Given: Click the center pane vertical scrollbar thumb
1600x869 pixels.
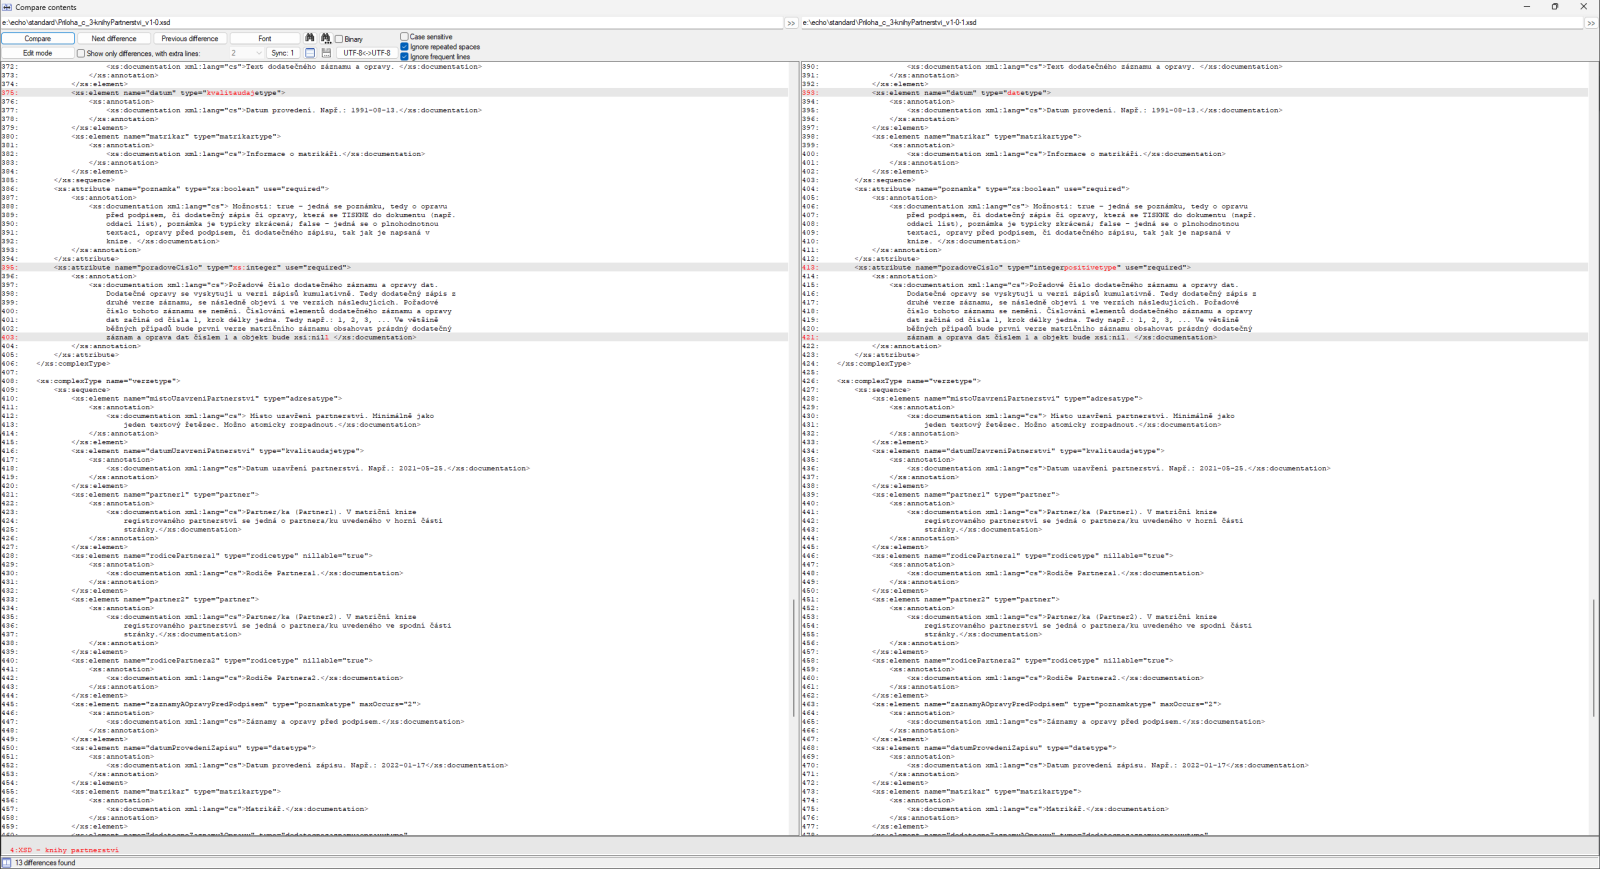Looking at the screenshot, I should pyautogui.click(x=795, y=657).
